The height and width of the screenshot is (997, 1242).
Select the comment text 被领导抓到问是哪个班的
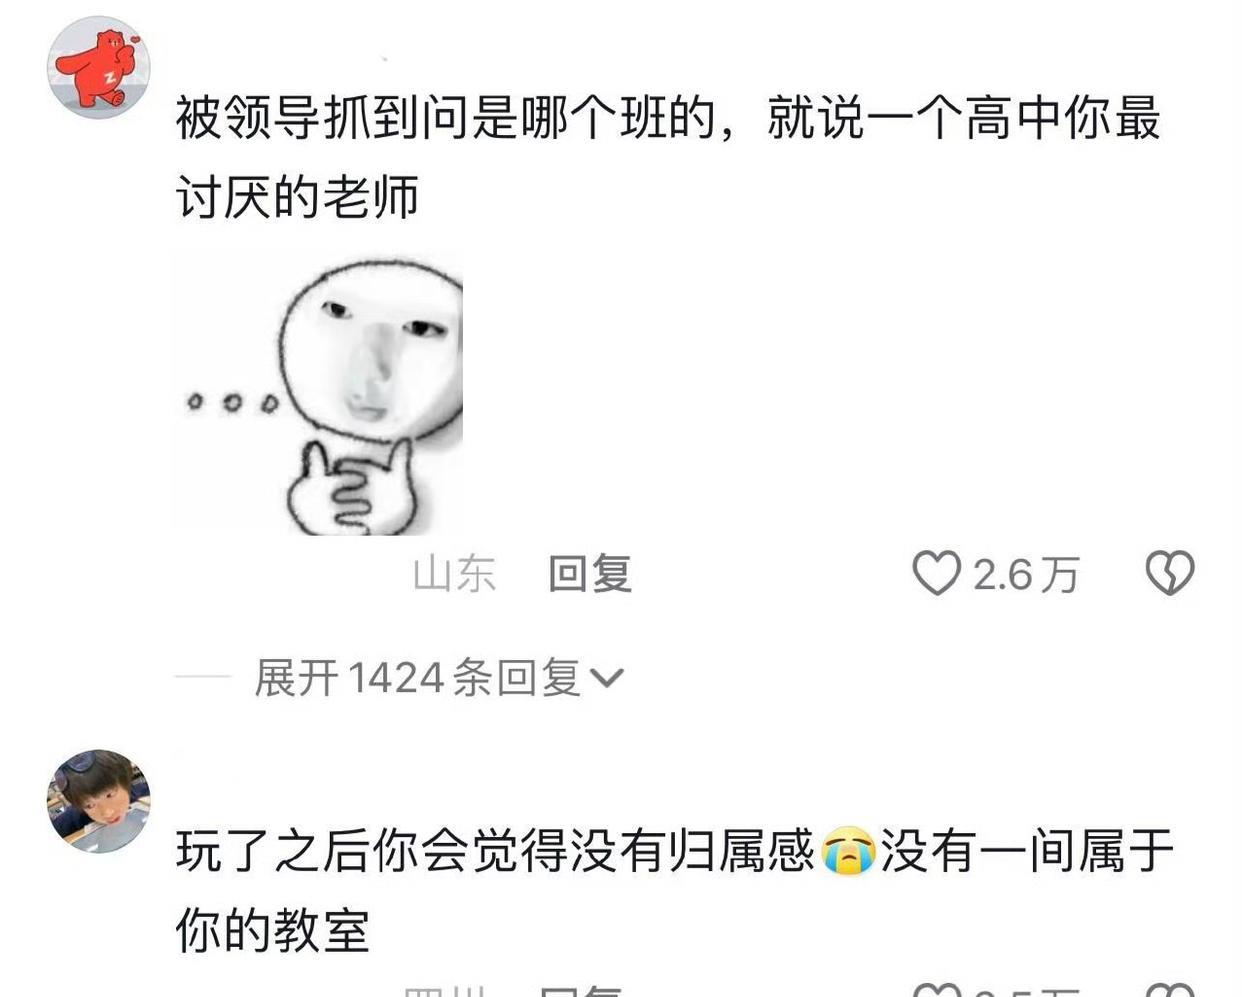[x=446, y=118]
